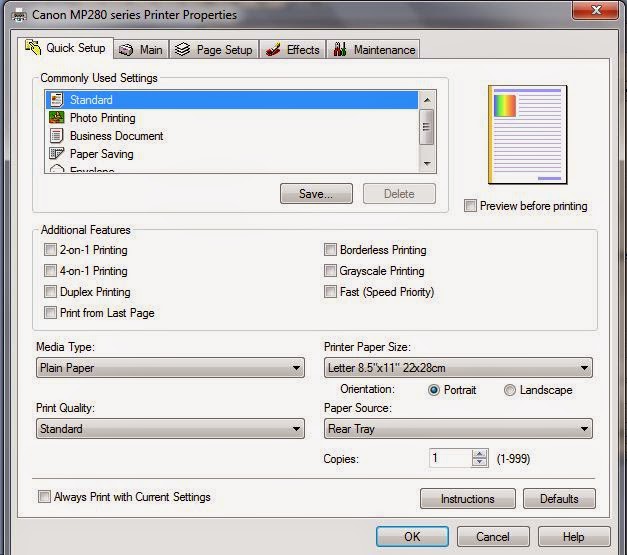This screenshot has width=627, height=555.
Task: Click the Quick Setup tab icon
Action: [33, 47]
